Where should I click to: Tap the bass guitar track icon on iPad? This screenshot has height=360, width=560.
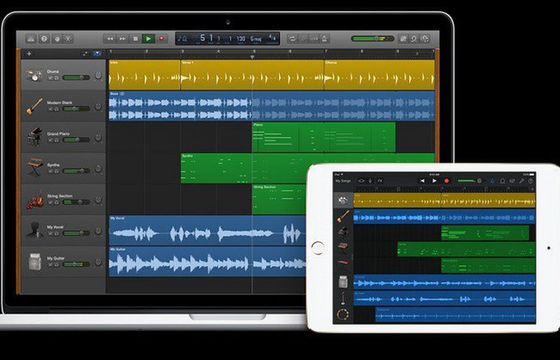coord(344,216)
